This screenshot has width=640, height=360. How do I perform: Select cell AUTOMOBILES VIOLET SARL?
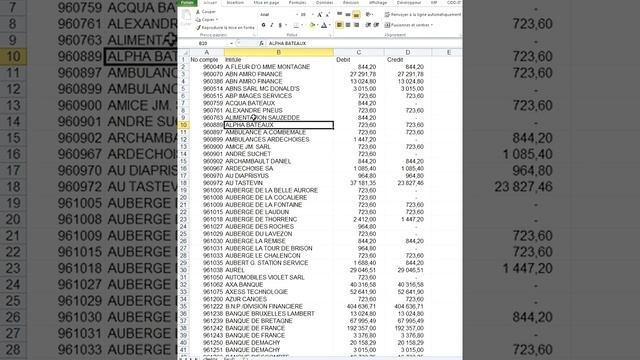[x=279, y=277]
